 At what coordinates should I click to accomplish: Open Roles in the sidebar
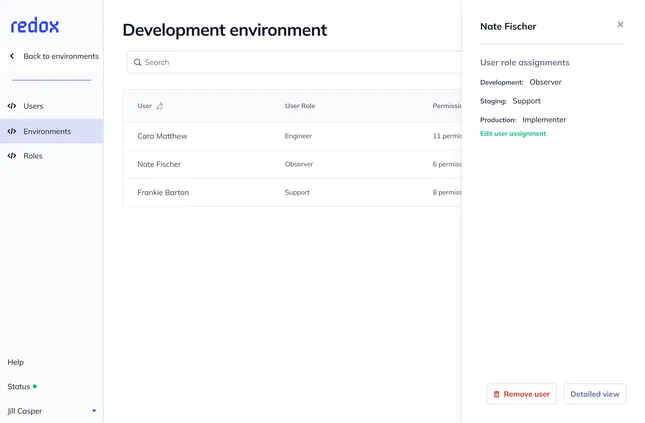[33, 156]
